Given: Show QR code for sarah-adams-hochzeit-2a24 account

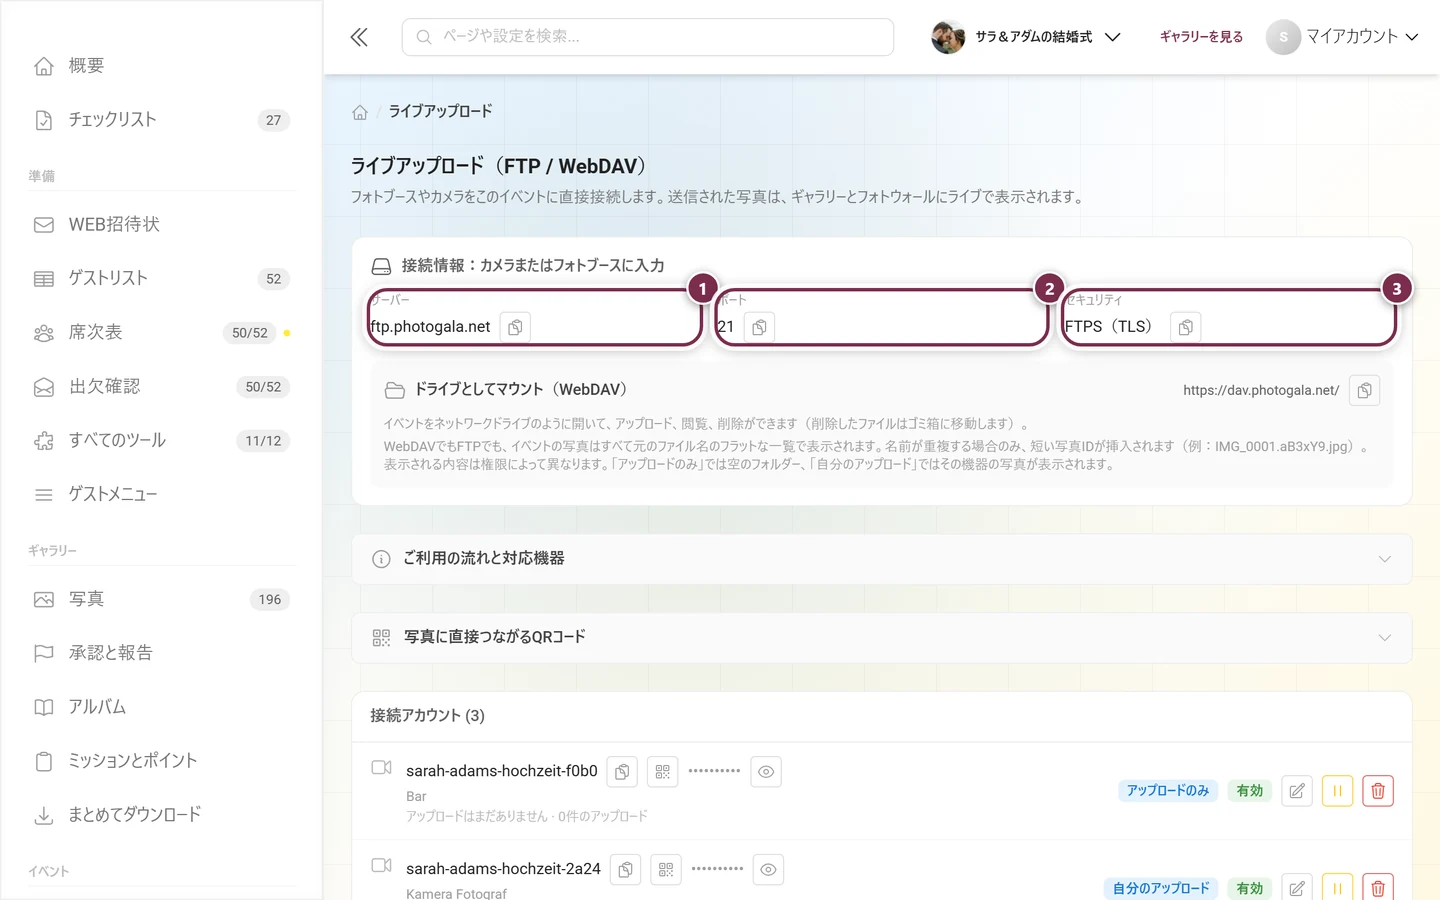Looking at the screenshot, I should click(x=666, y=869).
